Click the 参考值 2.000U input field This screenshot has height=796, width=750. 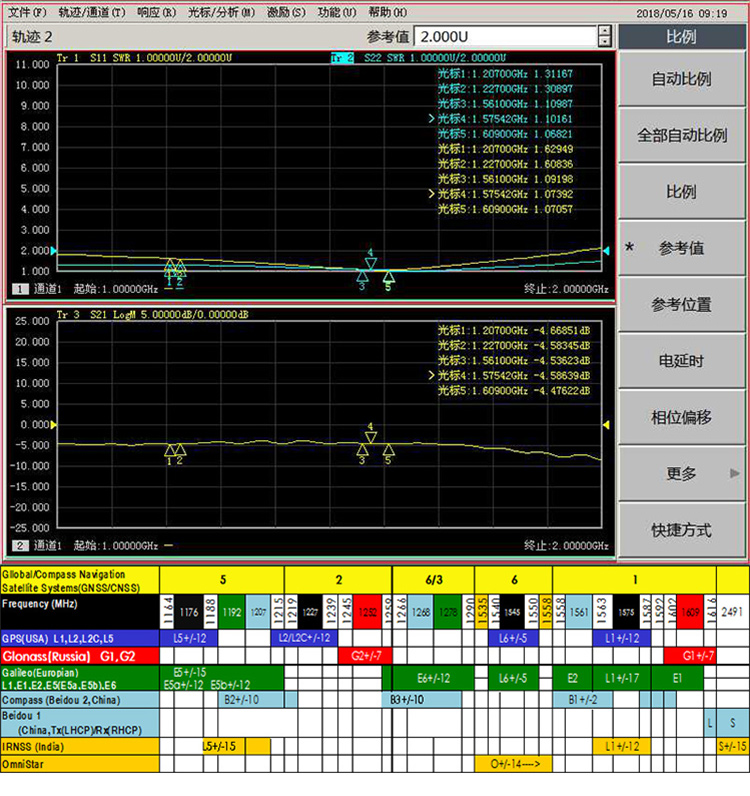503,36
